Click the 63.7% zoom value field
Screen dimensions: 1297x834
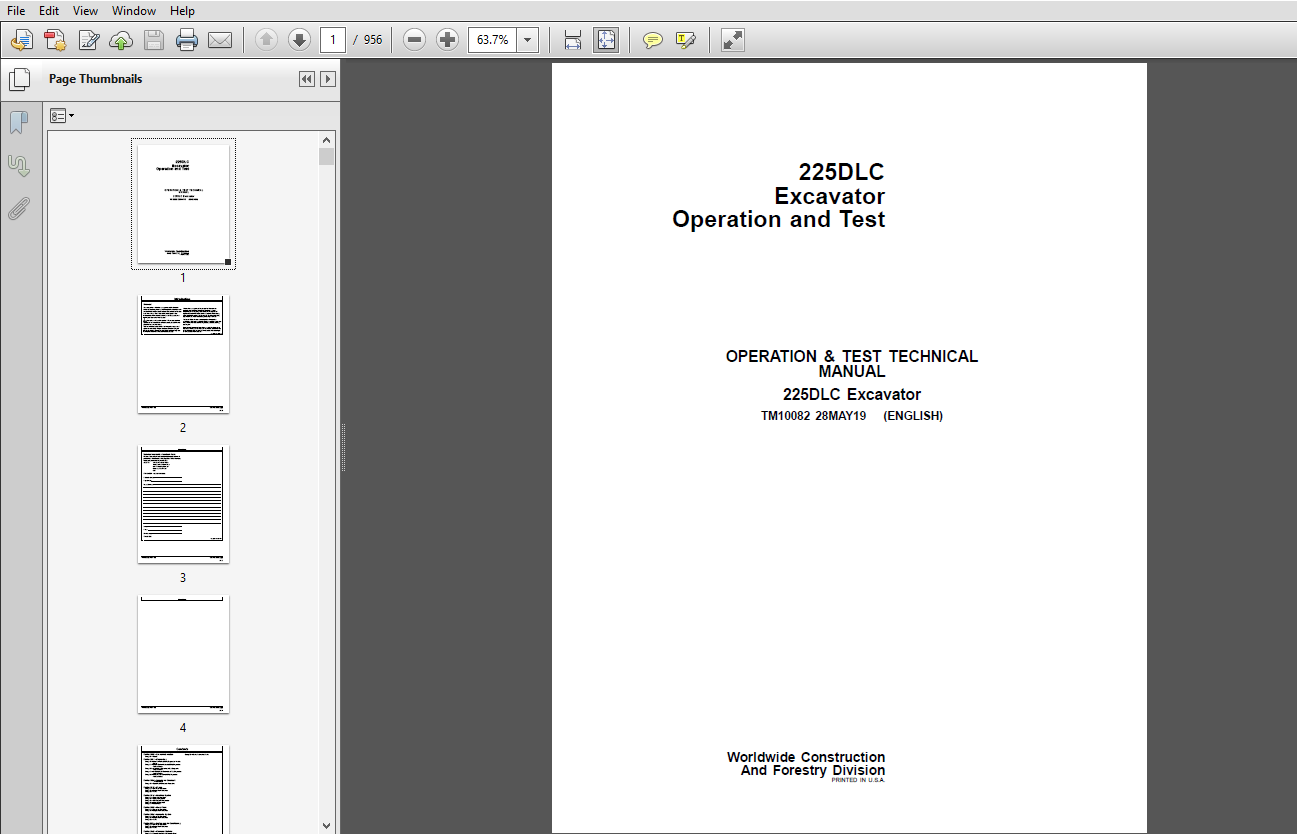point(492,40)
